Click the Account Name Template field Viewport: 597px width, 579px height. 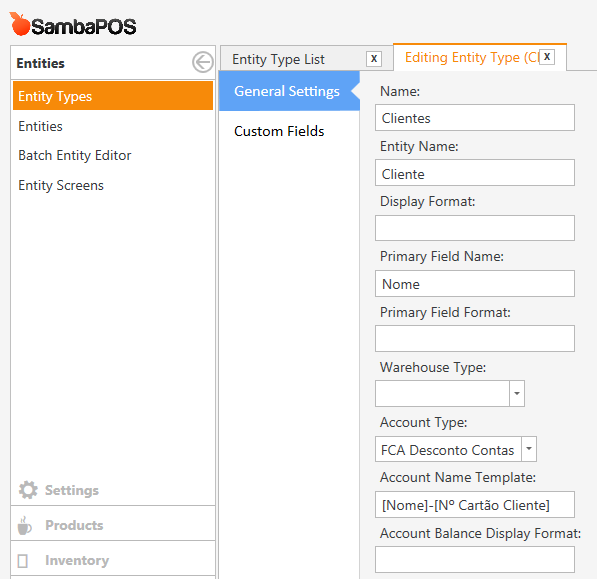pyautogui.click(x=475, y=505)
